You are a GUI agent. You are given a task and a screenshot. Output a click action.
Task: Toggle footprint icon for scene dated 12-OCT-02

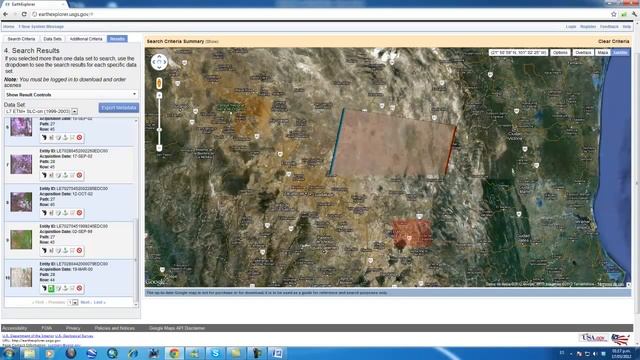click(x=44, y=213)
